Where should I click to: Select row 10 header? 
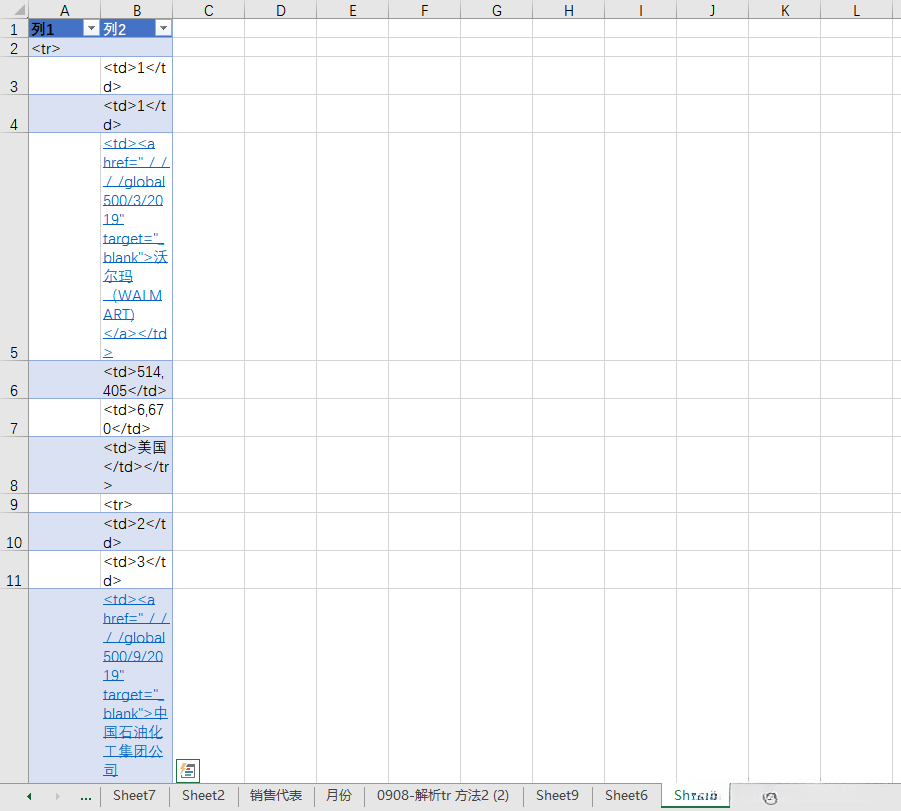coord(14,532)
